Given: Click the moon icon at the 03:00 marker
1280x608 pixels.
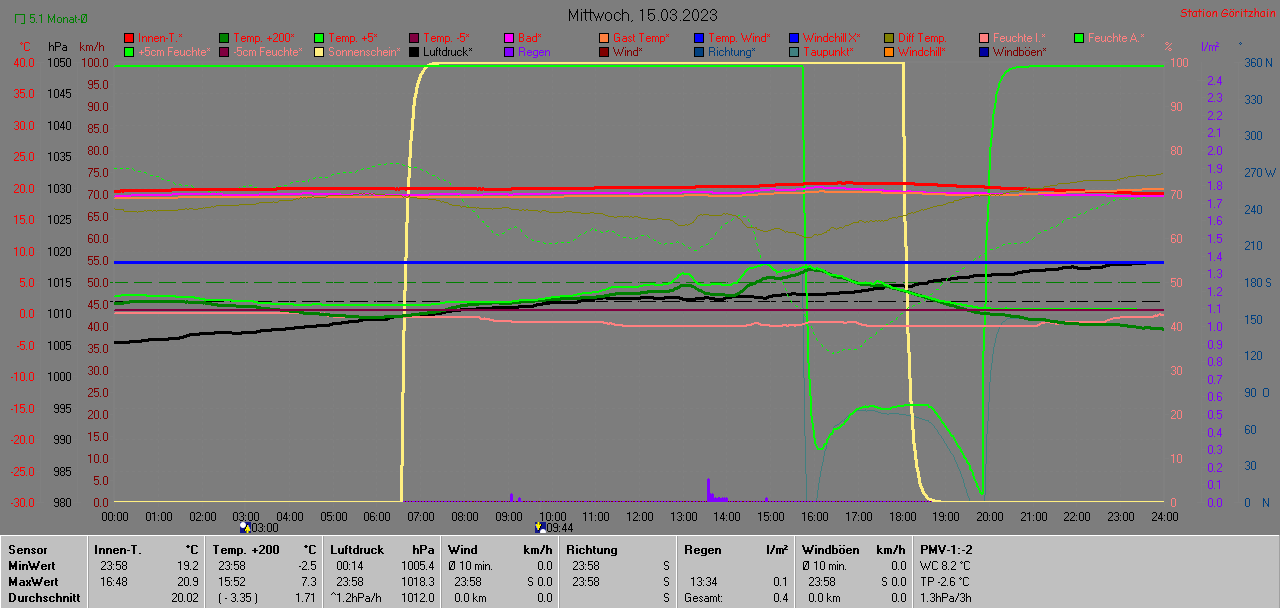Looking at the screenshot, I should [244, 526].
